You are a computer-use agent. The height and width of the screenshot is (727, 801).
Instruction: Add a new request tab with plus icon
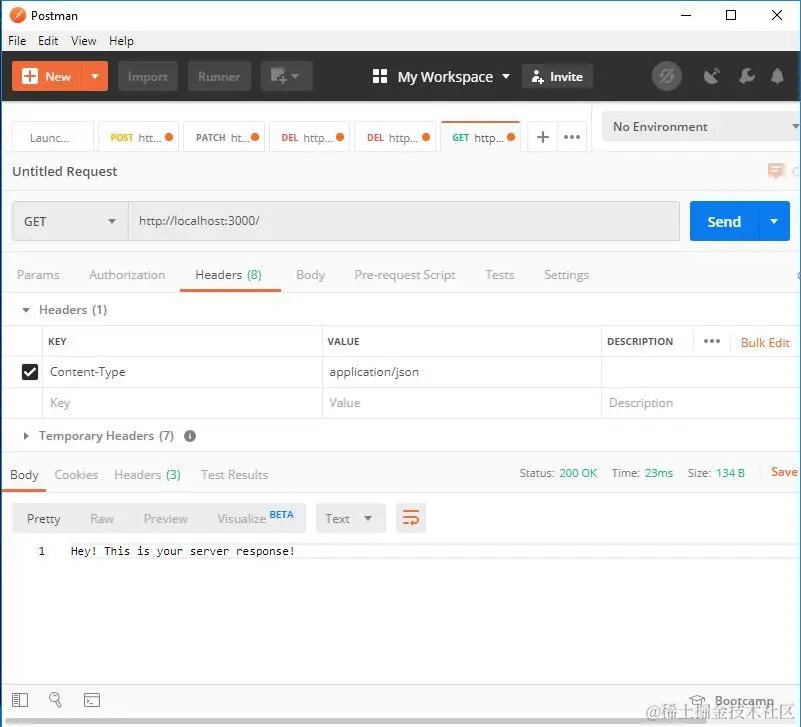[543, 137]
